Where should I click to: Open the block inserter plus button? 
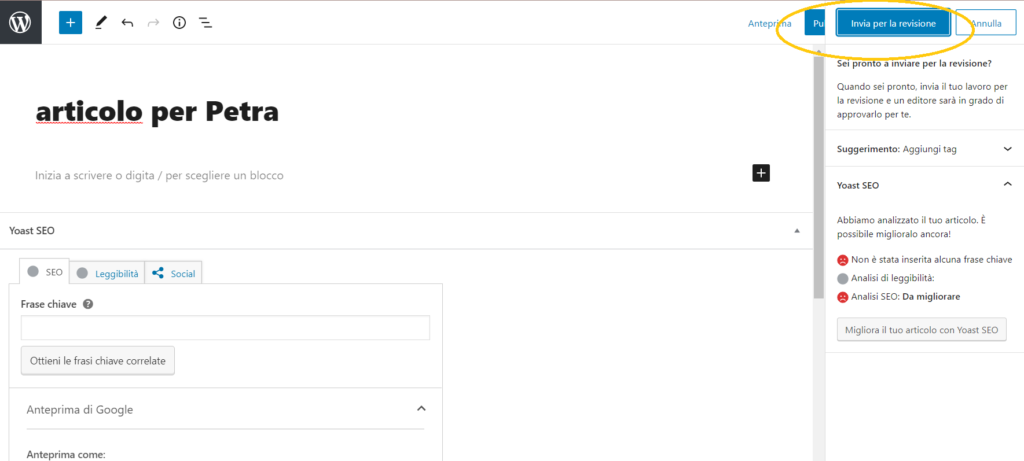pyautogui.click(x=71, y=23)
